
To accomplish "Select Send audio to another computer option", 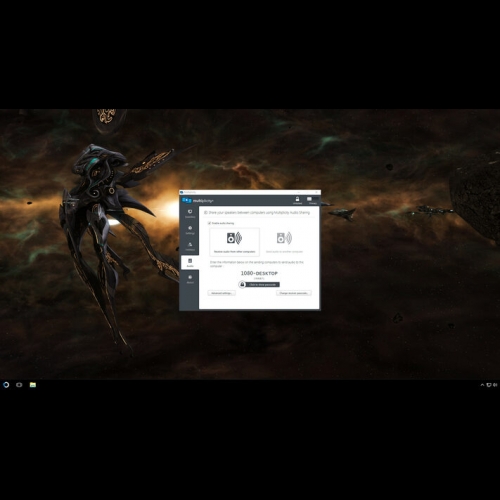I will coord(284,242).
